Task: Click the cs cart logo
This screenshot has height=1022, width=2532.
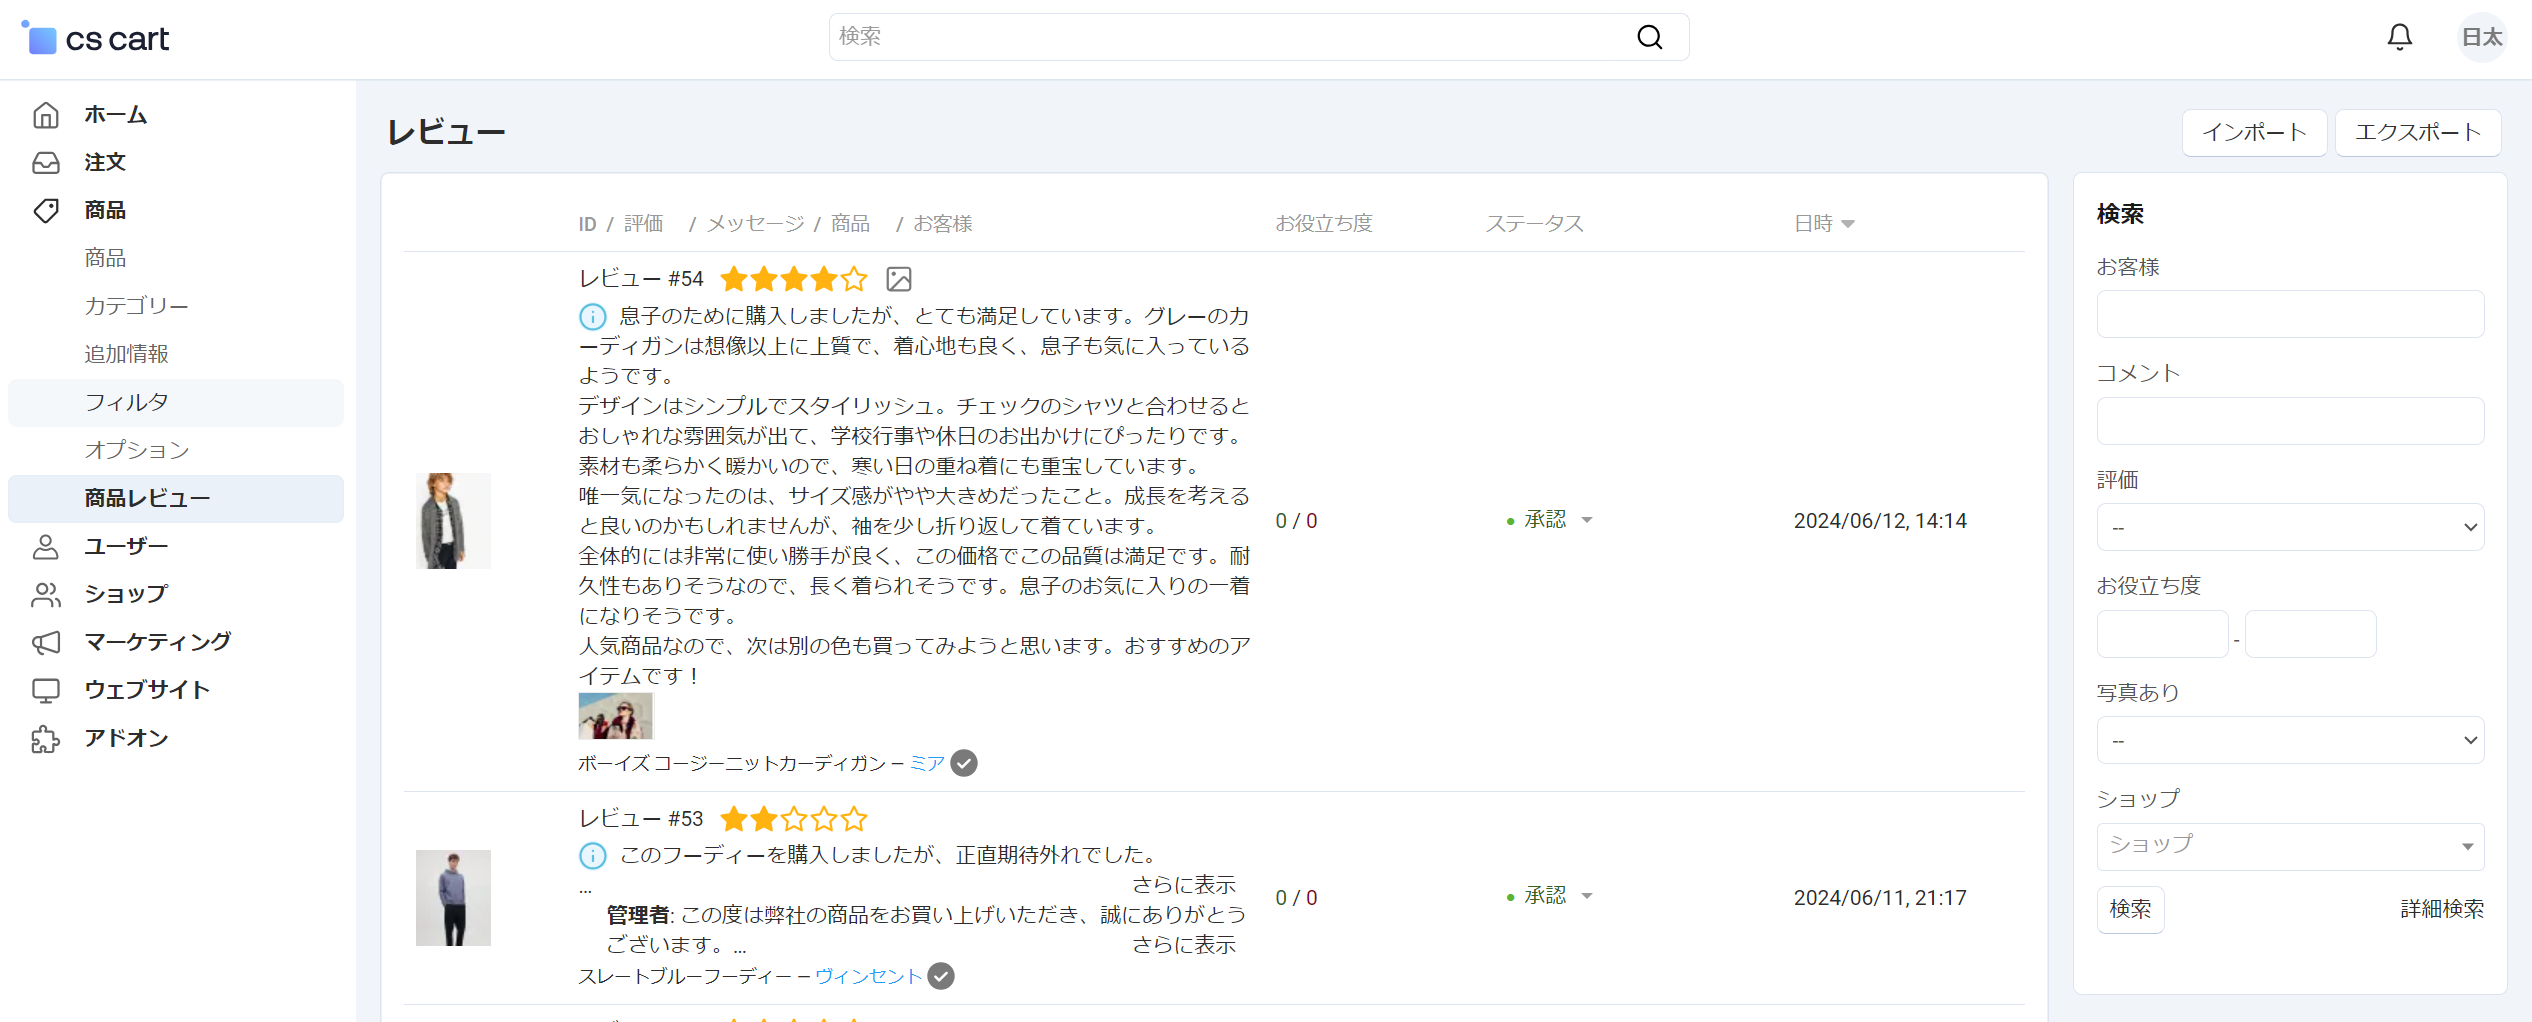Action: click(x=96, y=39)
